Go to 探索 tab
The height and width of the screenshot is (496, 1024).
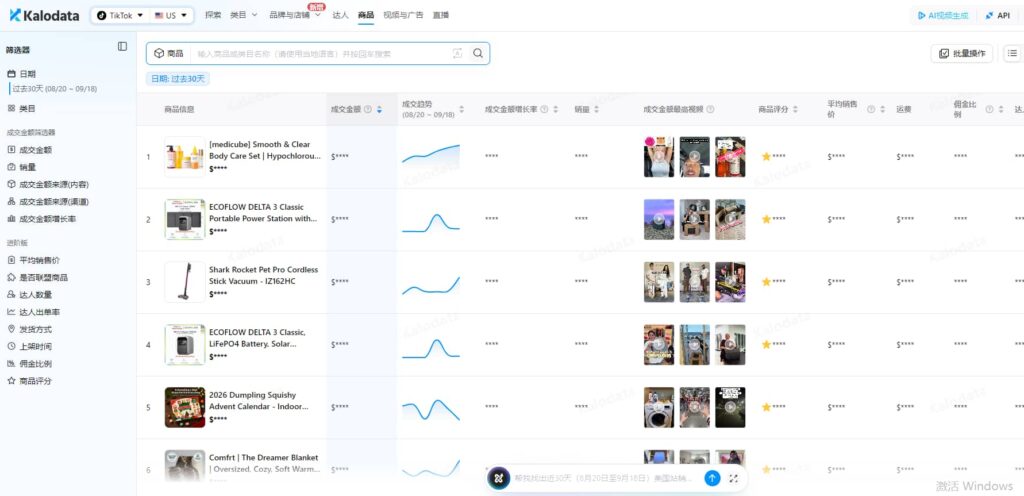tap(213, 14)
